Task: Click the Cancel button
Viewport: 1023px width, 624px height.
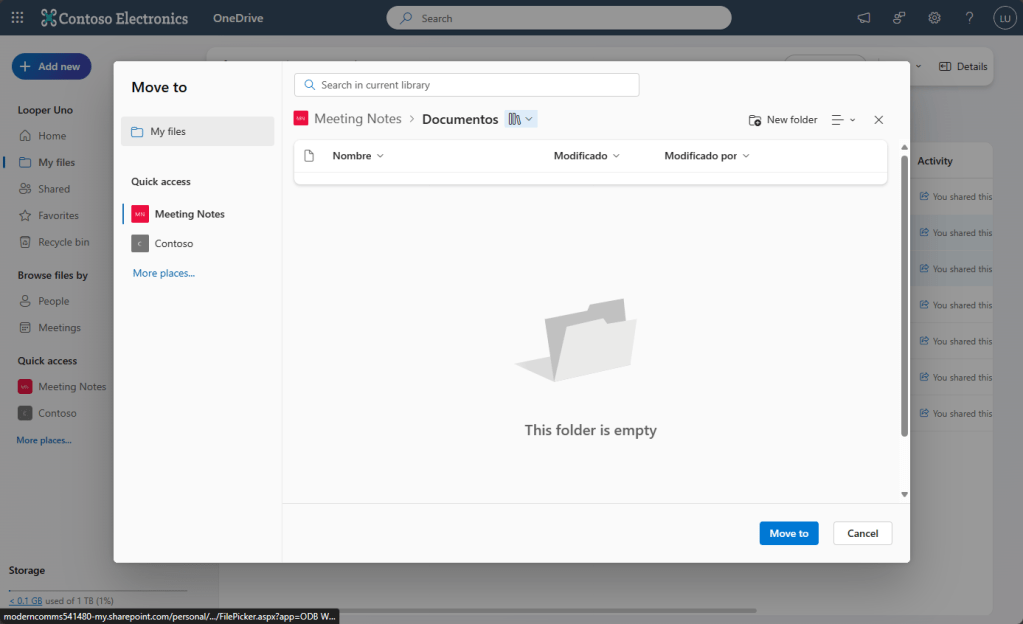Action: 862,533
